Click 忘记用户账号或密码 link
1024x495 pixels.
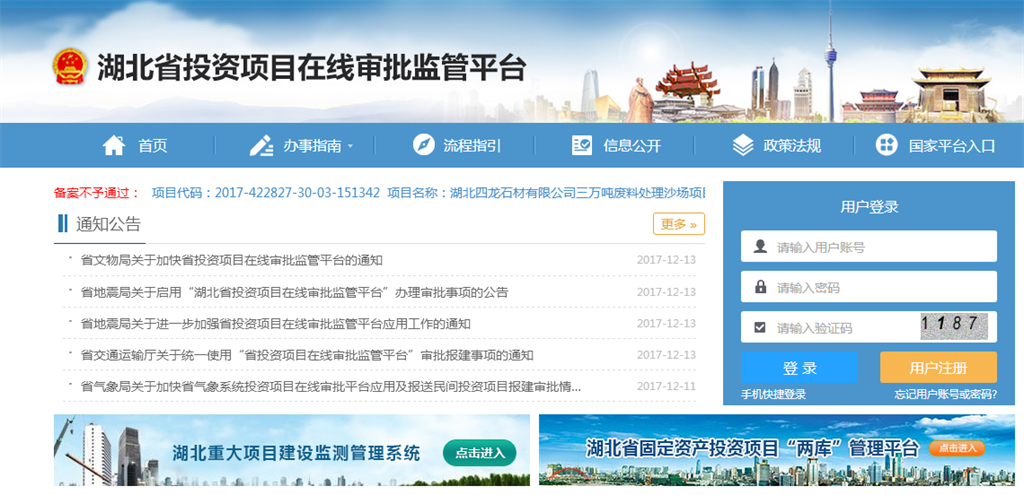[x=945, y=394]
